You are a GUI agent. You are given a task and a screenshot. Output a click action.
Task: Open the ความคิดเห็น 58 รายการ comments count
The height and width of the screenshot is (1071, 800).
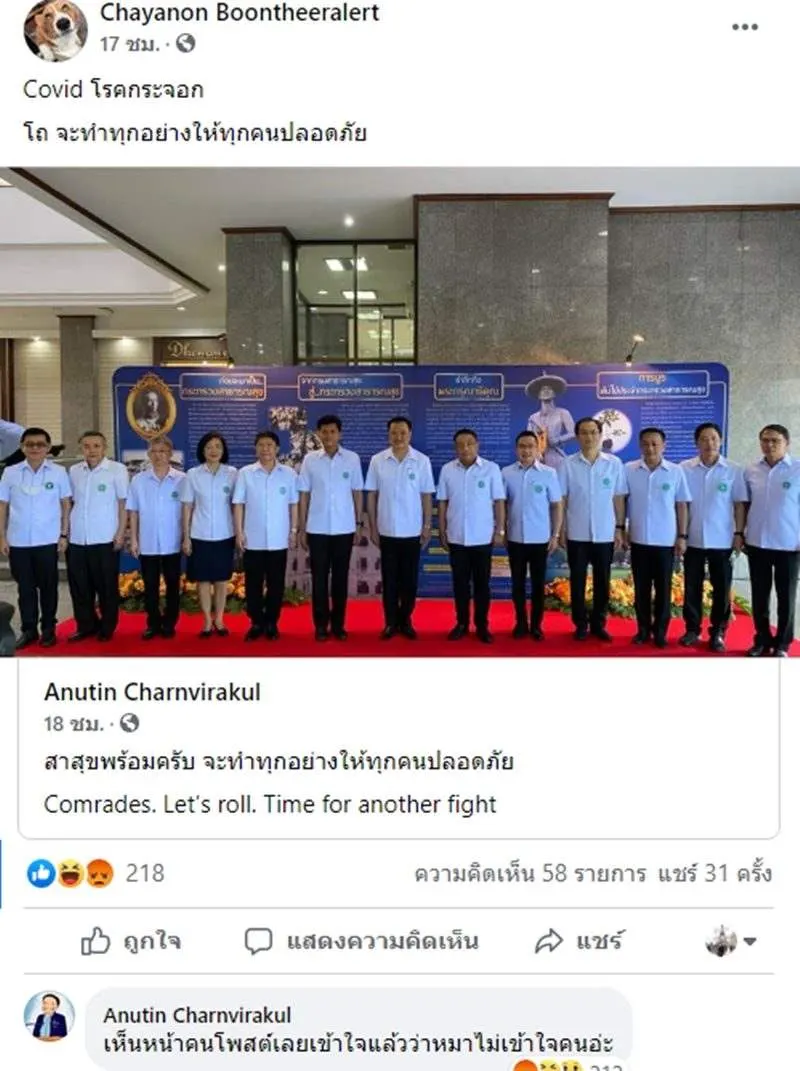[x=530, y=873]
